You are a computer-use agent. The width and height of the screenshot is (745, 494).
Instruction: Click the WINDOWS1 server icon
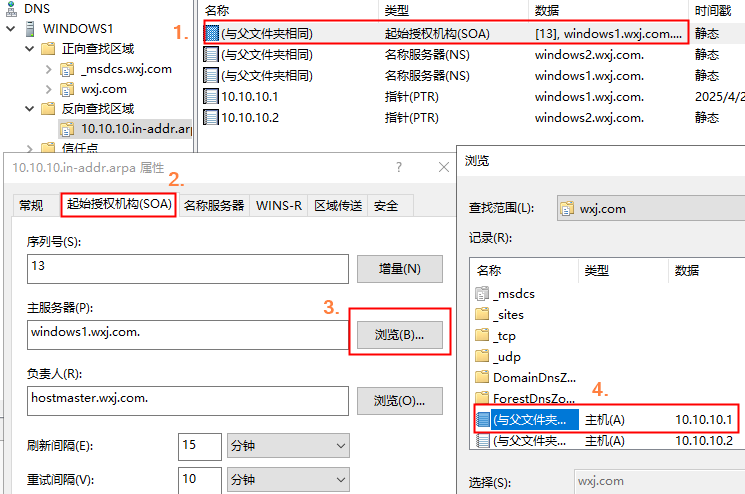tap(30, 28)
